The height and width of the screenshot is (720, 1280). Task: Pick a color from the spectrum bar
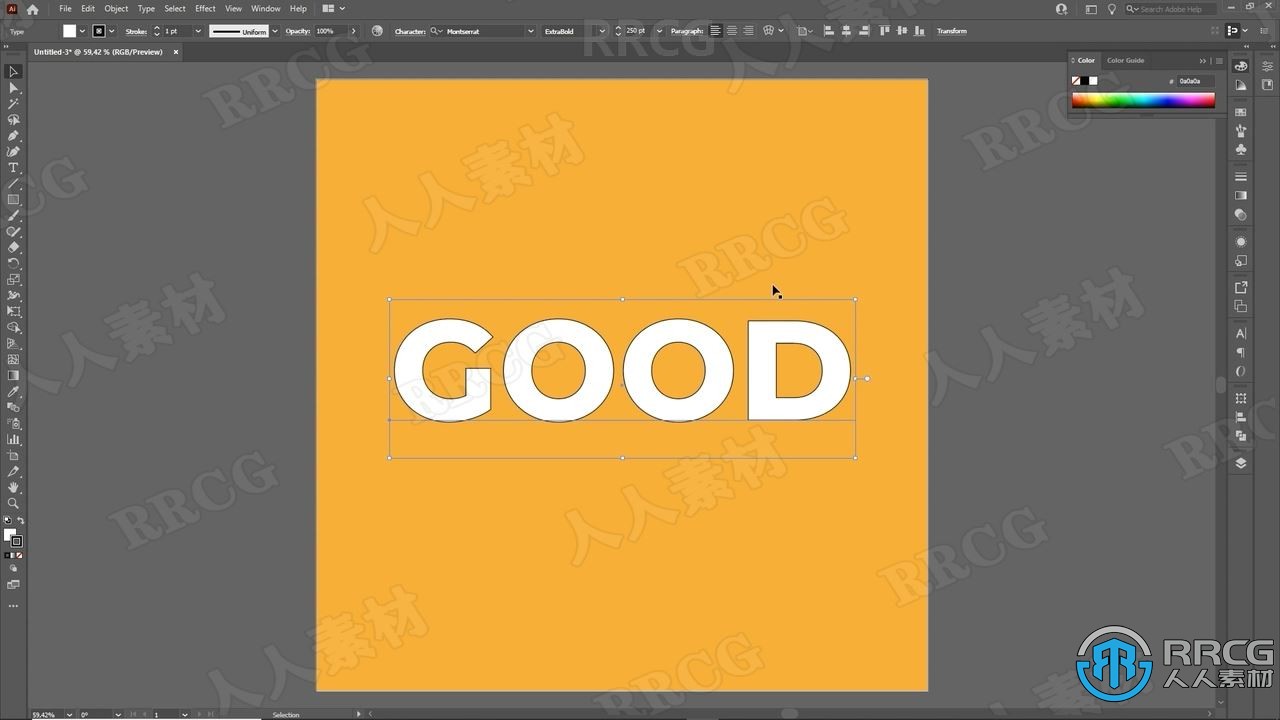pyautogui.click(x=1143, y=100)
